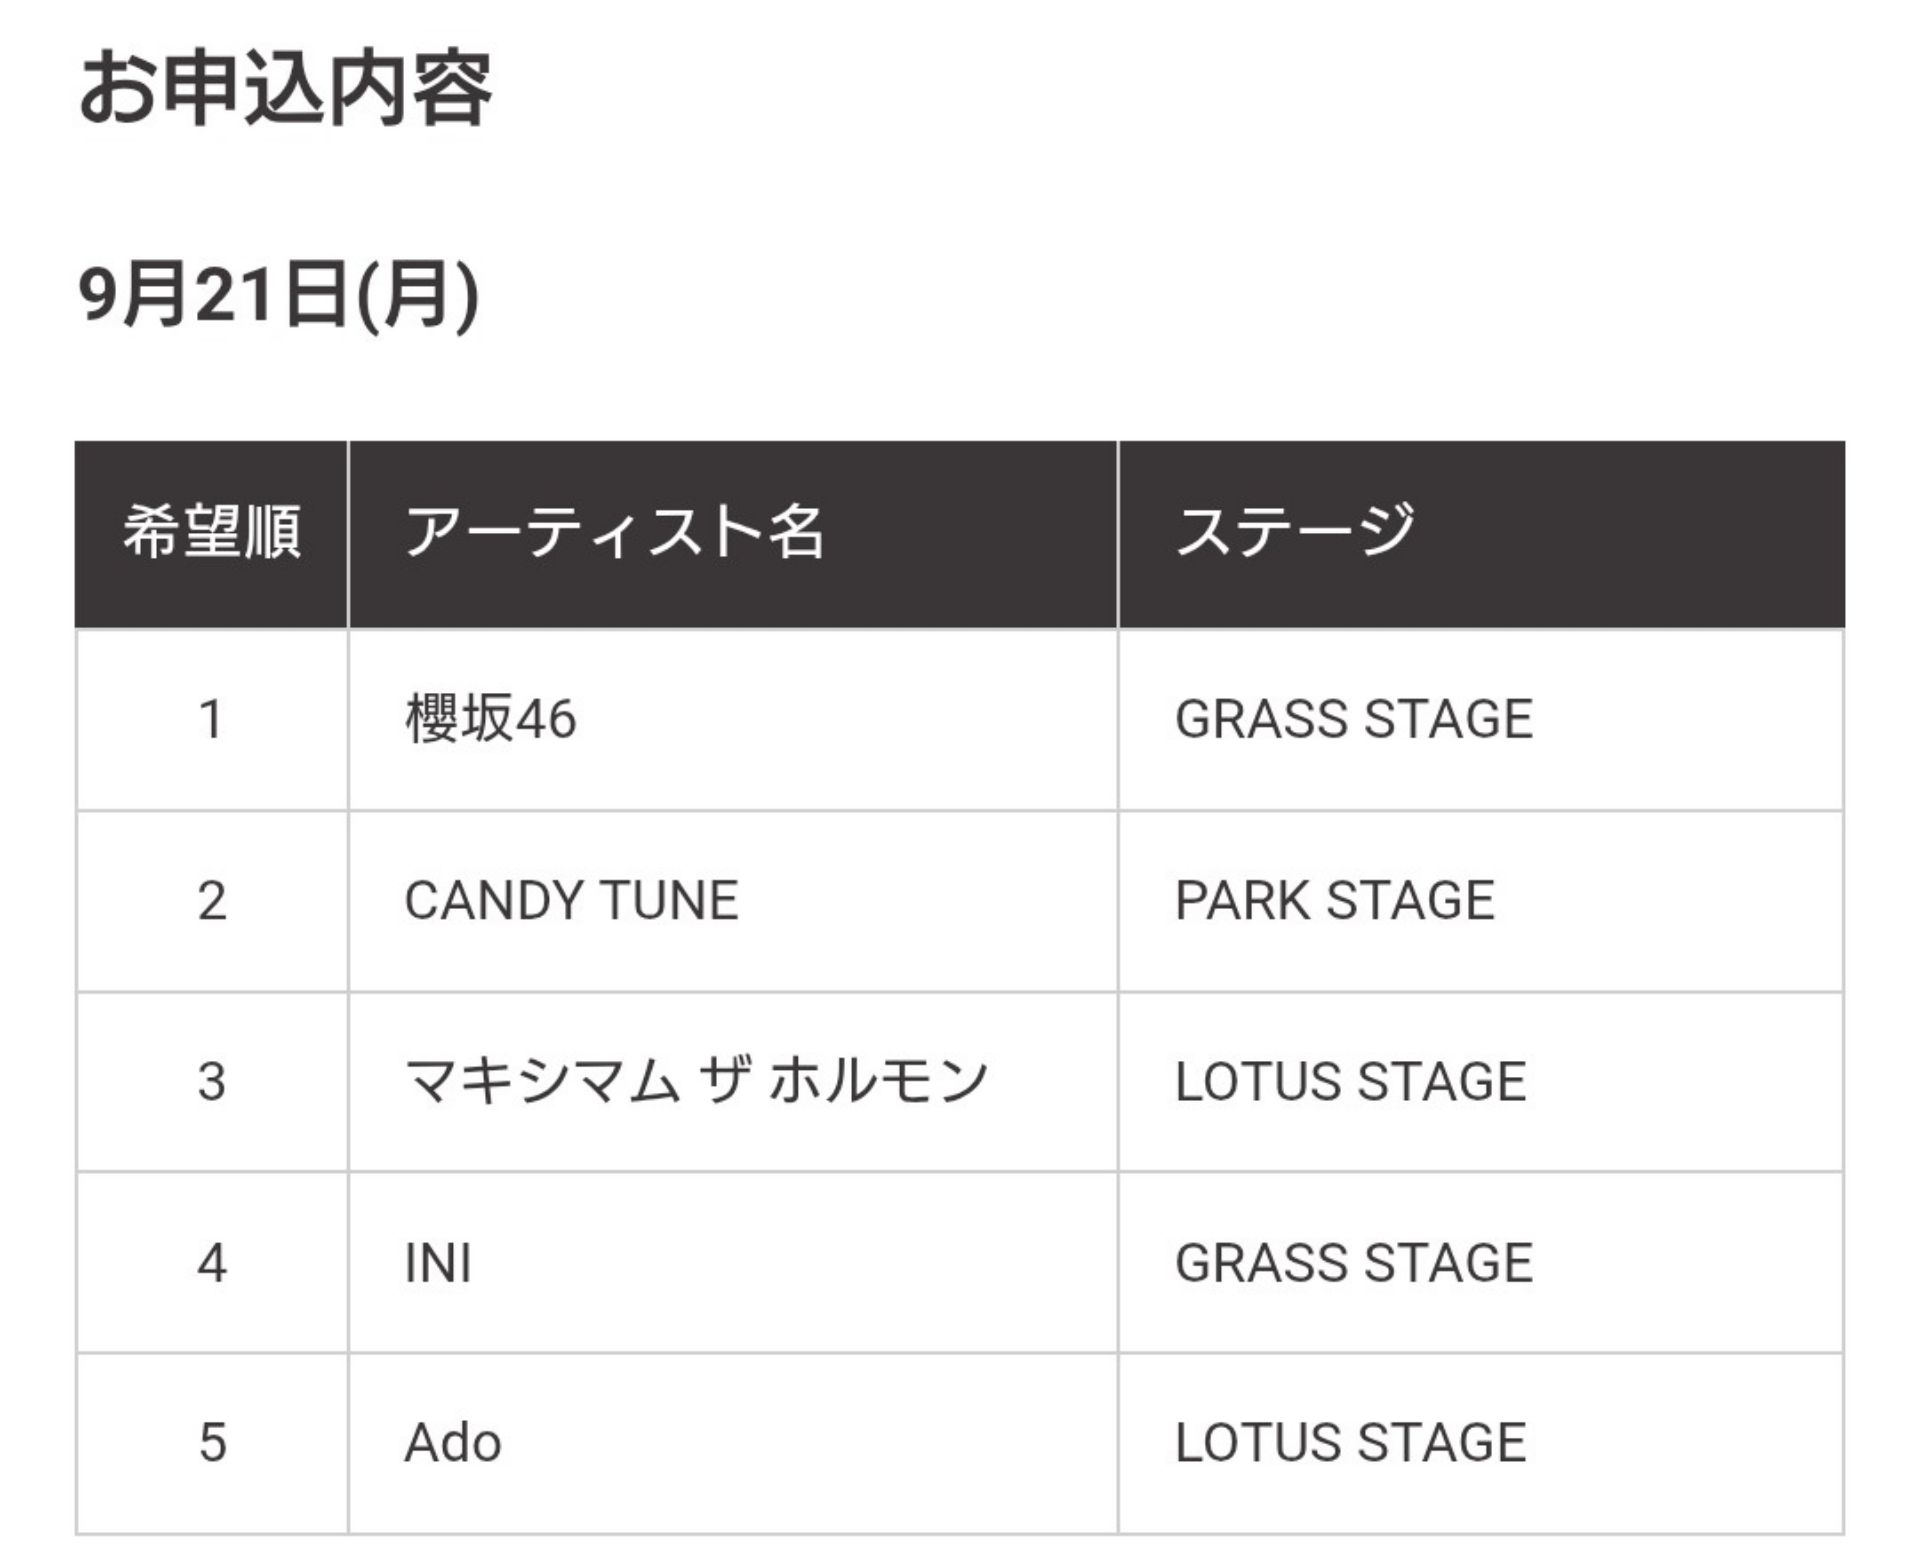Click LOTUS STAGE in the Ado row
The height and width of the screenshot is (1557, 1920).
click(x=1351, y=1443)
